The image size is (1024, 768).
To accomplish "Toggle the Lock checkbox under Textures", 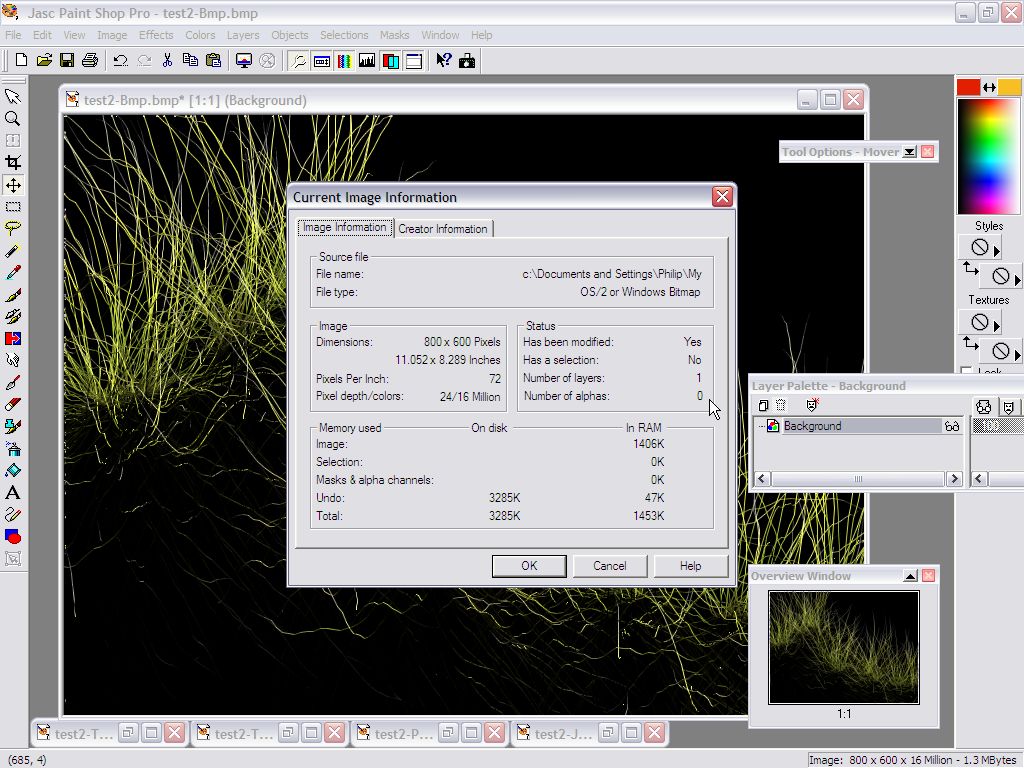I will (x=966, y=372).
